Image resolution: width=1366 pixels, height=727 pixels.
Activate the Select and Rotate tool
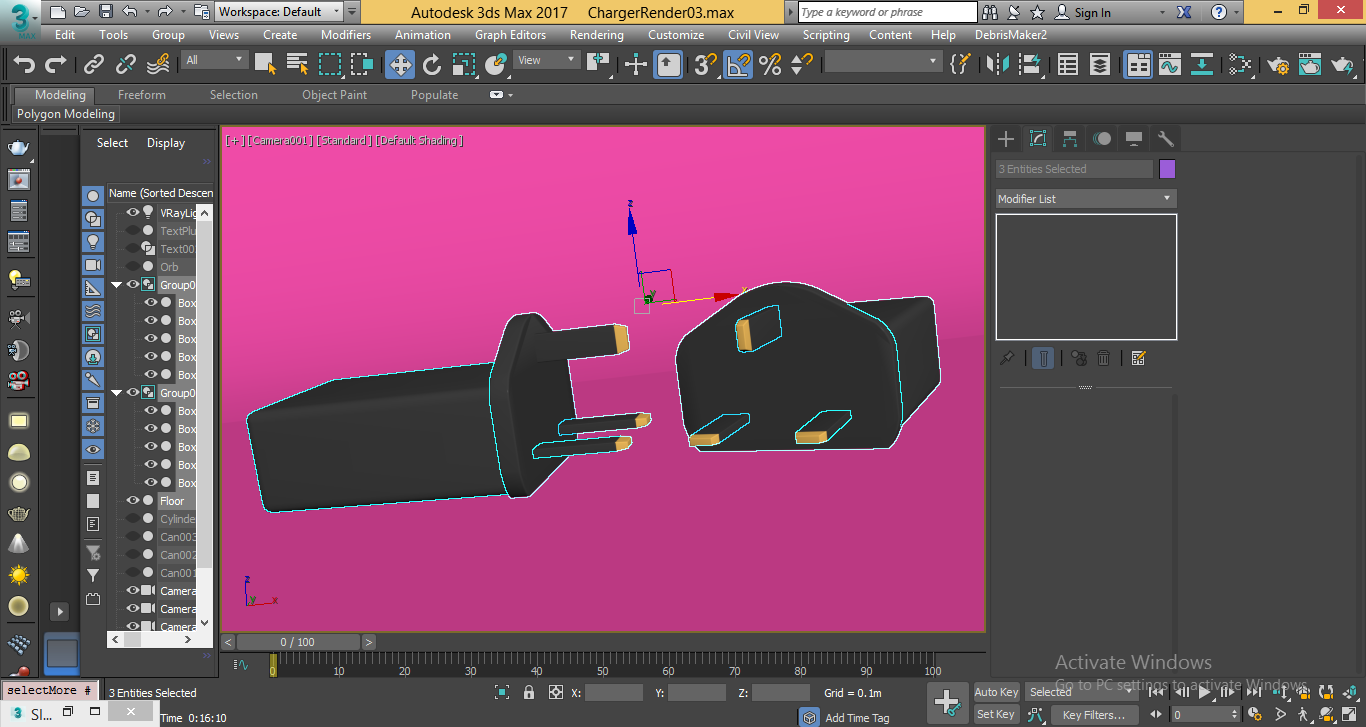(x=432, y=65)
